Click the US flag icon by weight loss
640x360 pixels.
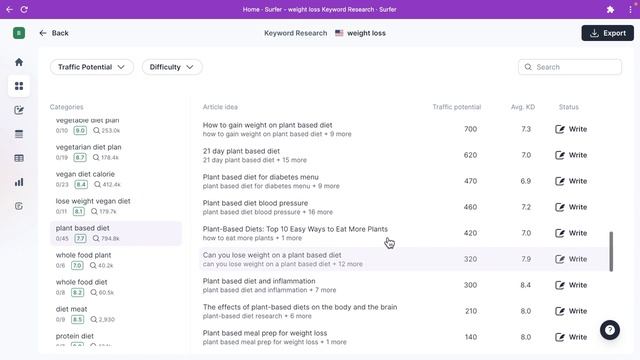[x=339, y=33]
